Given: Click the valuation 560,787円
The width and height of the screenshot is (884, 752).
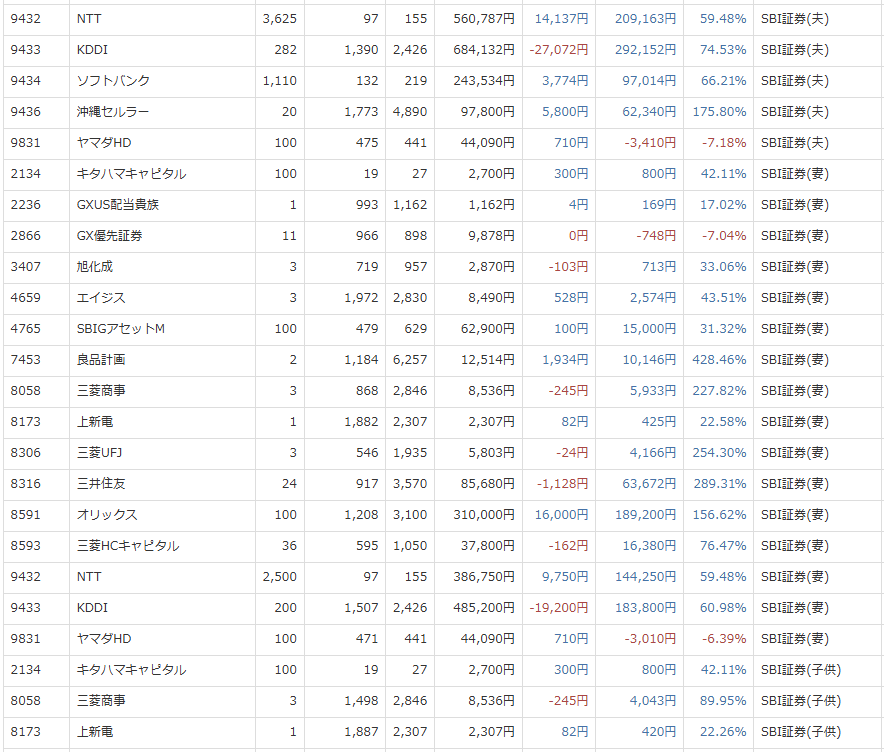Looking at the screenshot, I should 484,19.
